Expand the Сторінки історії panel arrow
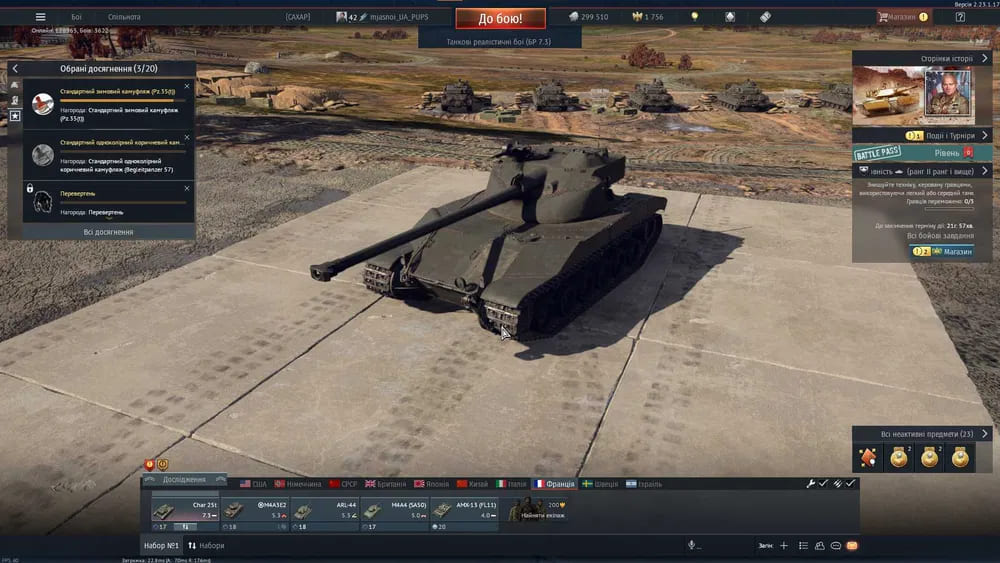This screenshot has width=1000, height=563. click(x=983, y=59)
